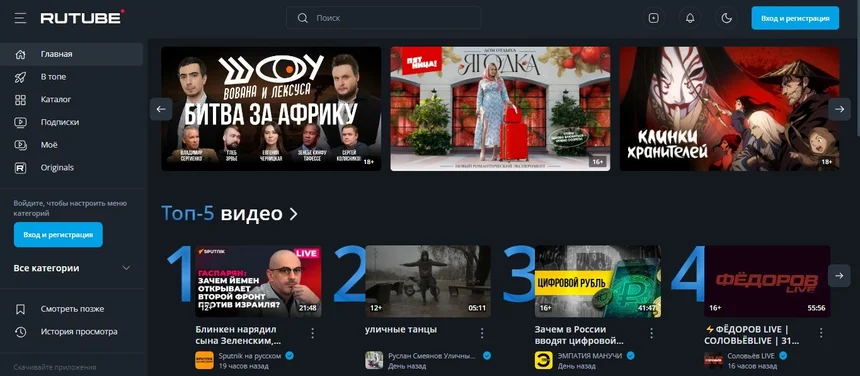Focus the Поиск search field
Viewport: 860px width, 376px height.
tap(383, 18)
